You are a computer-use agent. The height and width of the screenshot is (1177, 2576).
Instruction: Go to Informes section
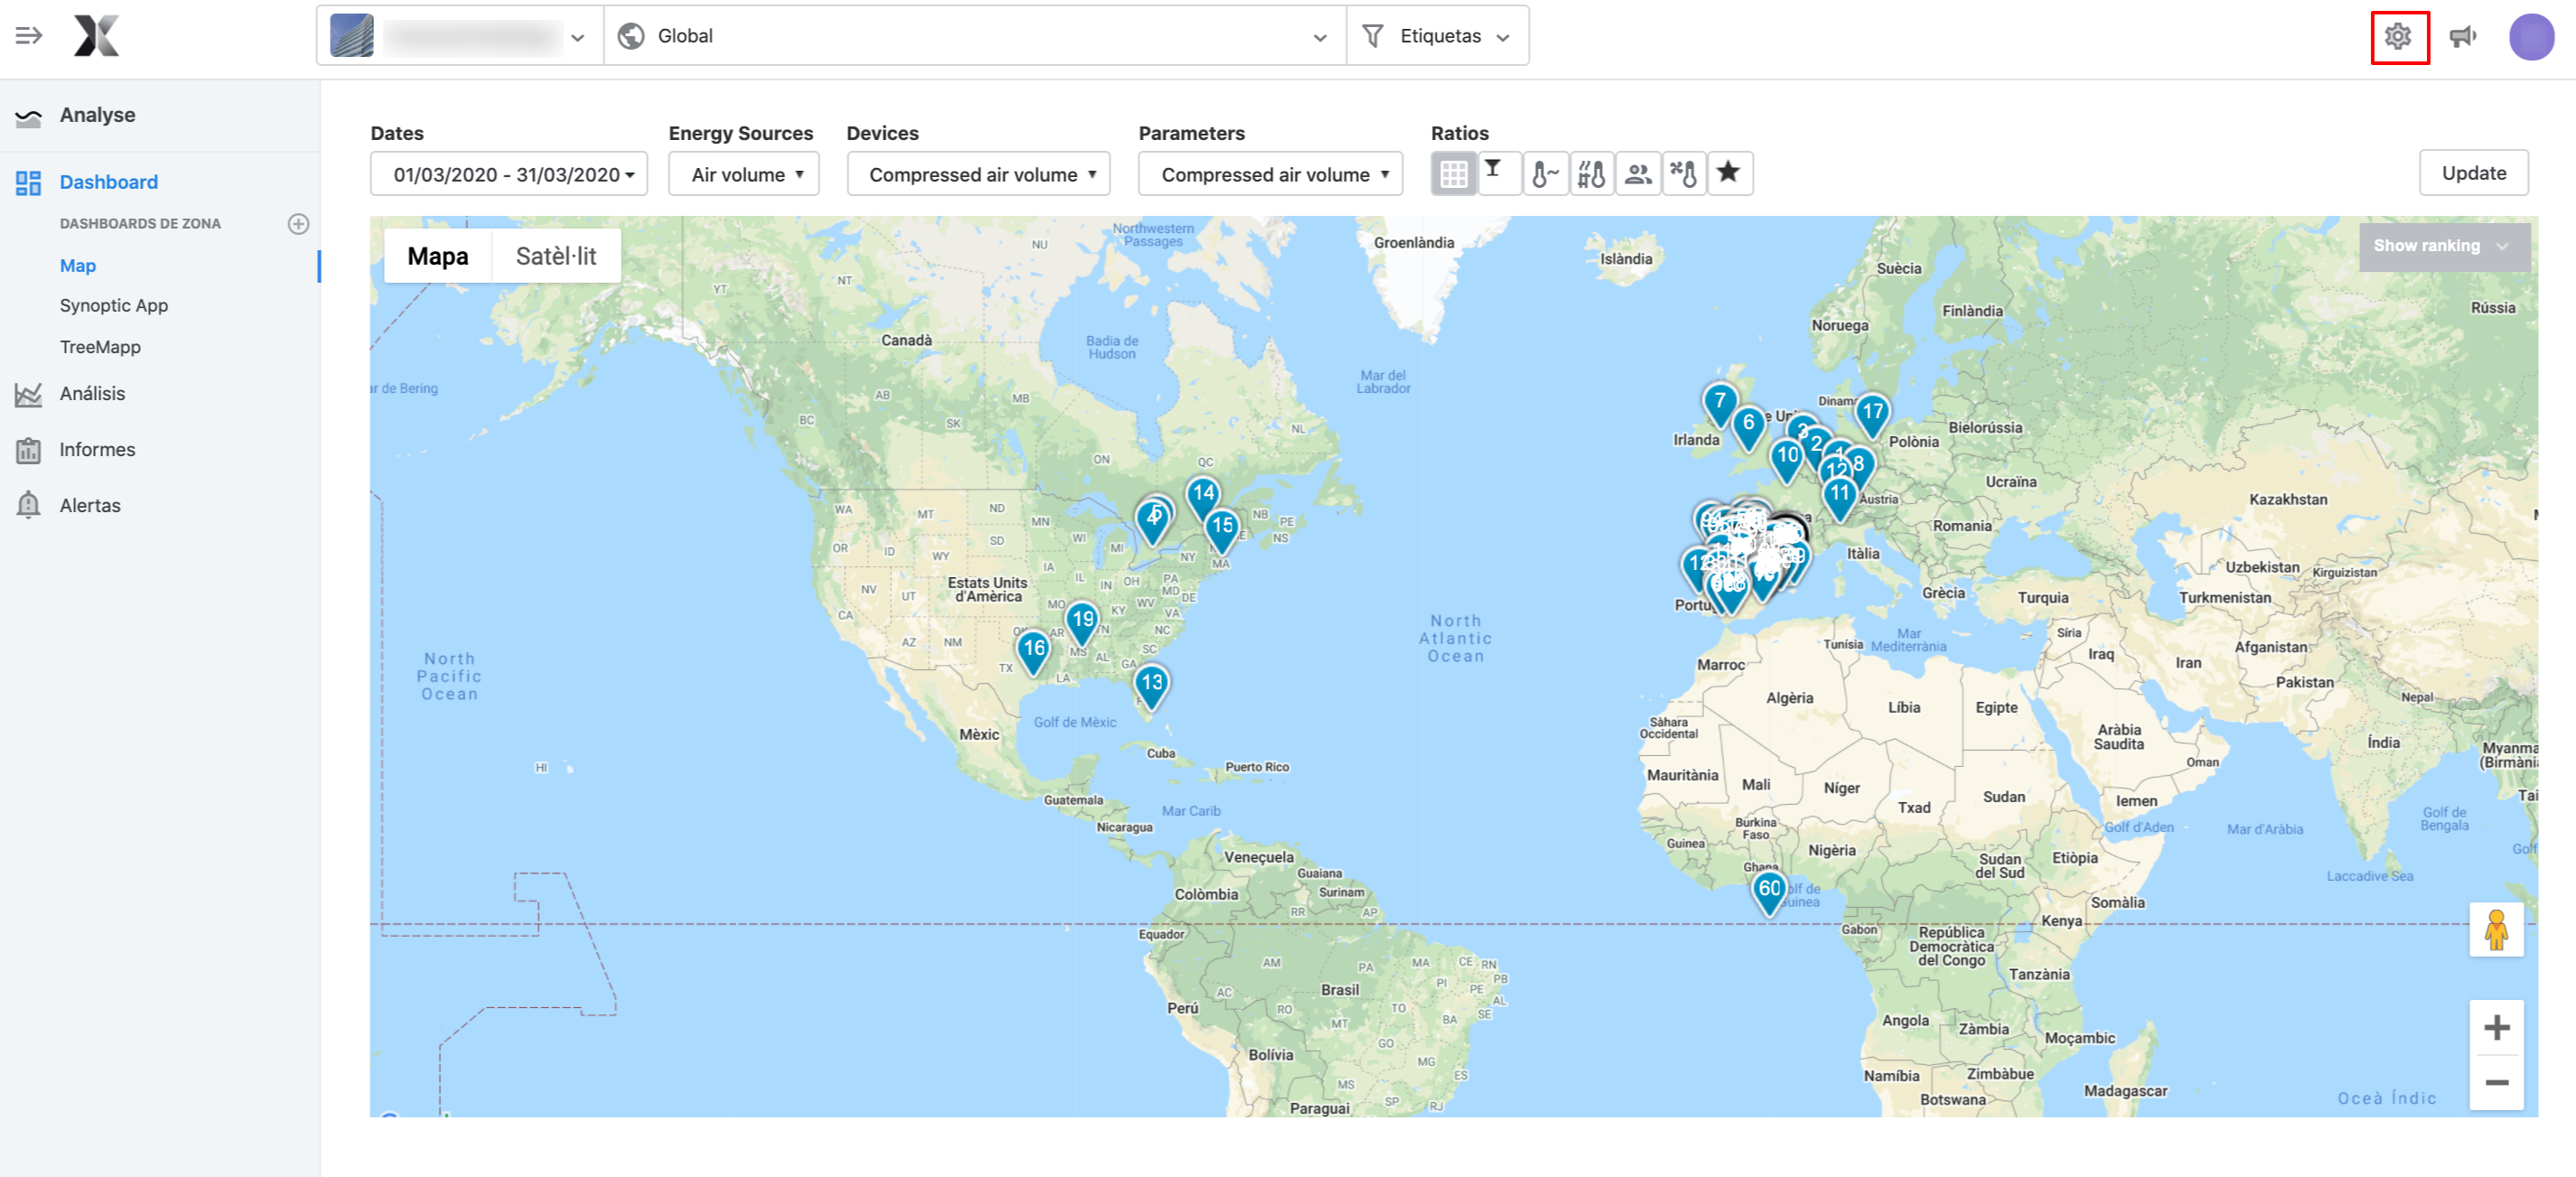[97, 450]
